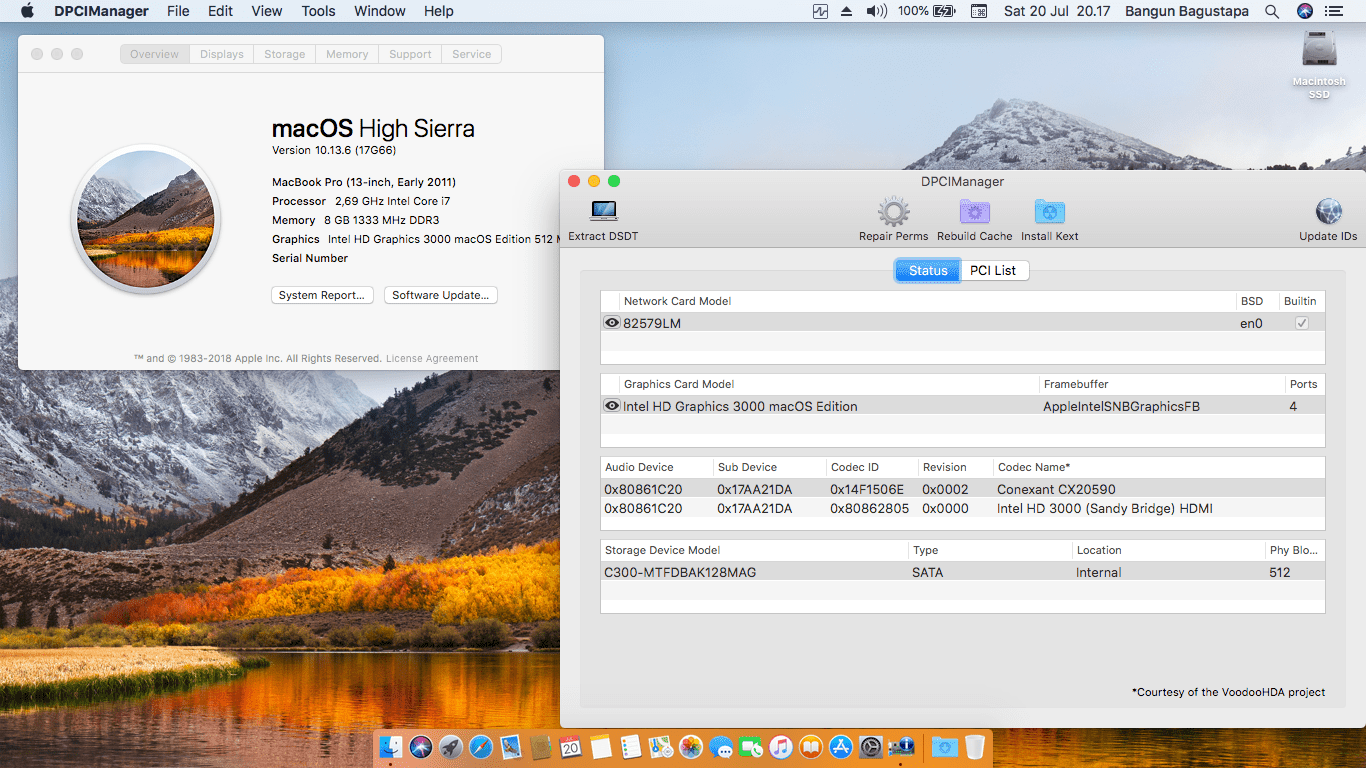Uncheck the Builtin checkbox for en0
This screenshot has width=1366, height=768.
(1301, 322)
